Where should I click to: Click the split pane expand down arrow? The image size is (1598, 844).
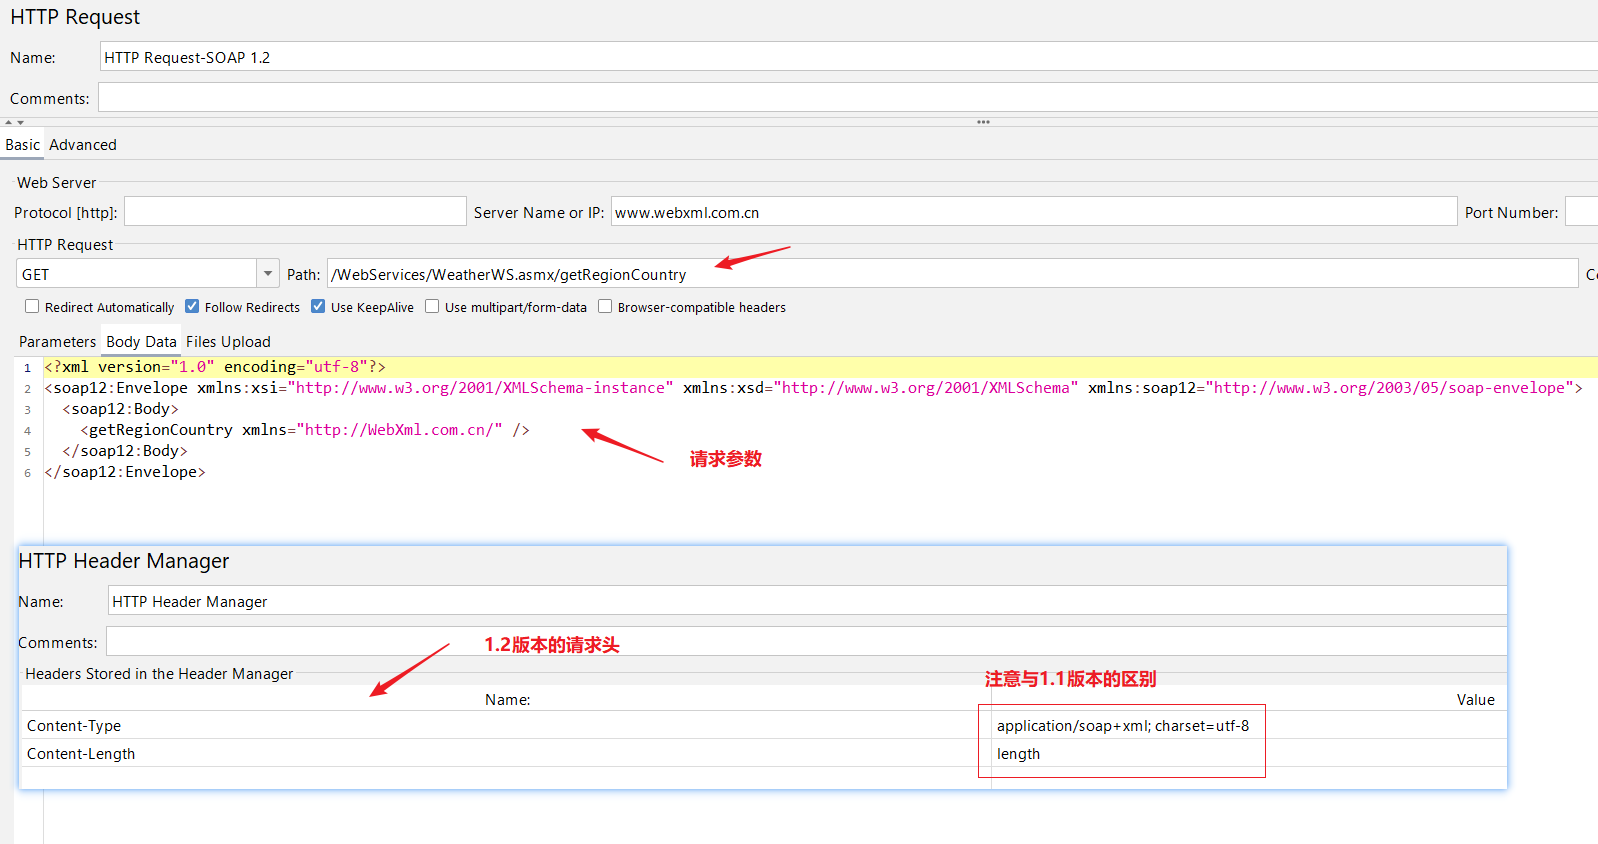(x=20, y=122)
